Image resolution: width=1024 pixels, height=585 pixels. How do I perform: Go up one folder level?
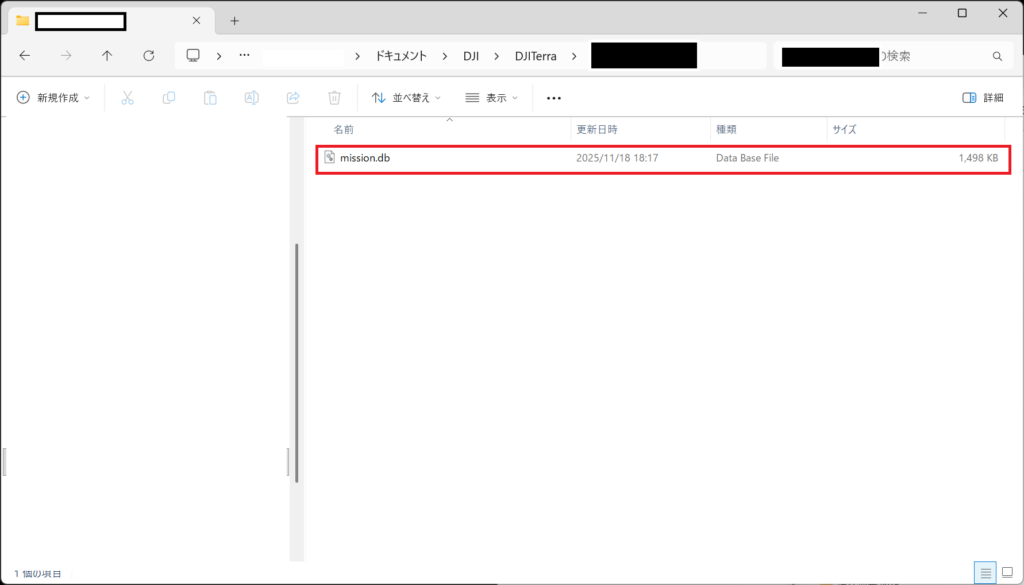pos(107,56)
